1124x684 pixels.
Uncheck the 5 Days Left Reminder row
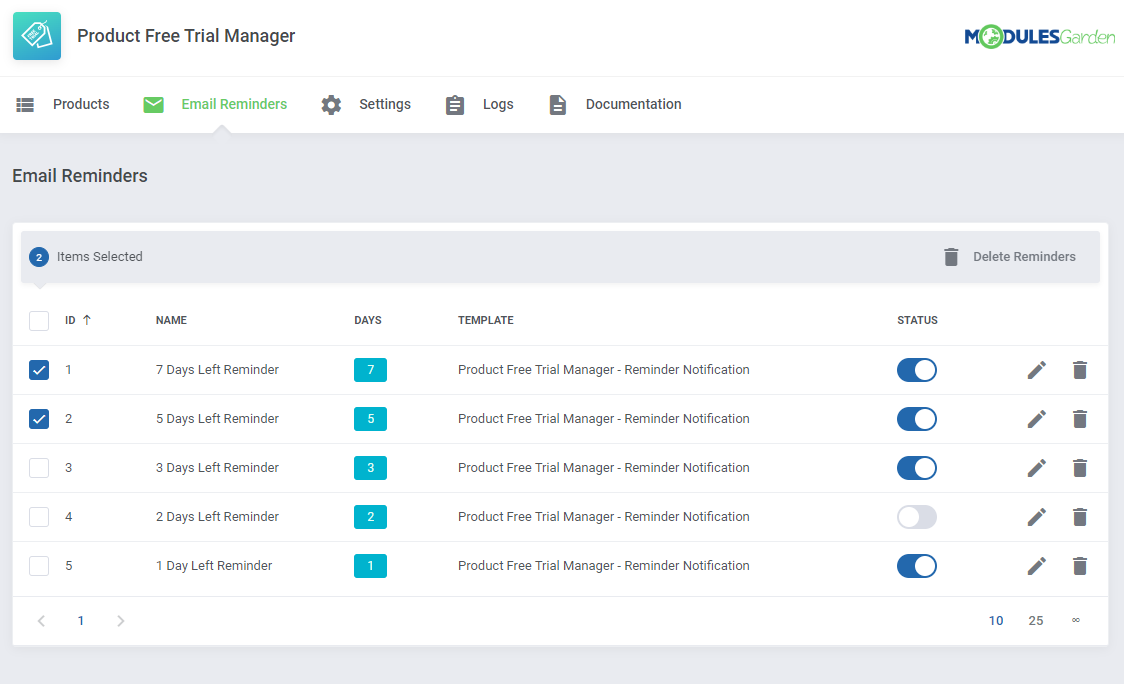tap(39, 419)
